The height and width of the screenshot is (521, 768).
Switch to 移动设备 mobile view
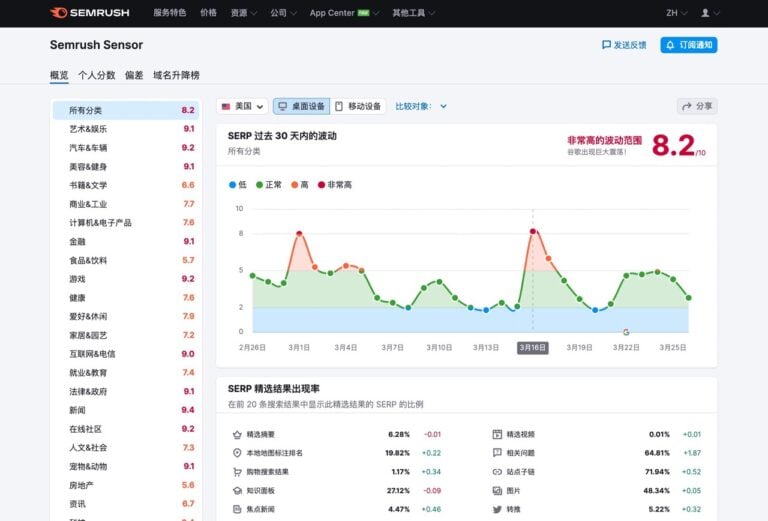click(x=358, y=106)
